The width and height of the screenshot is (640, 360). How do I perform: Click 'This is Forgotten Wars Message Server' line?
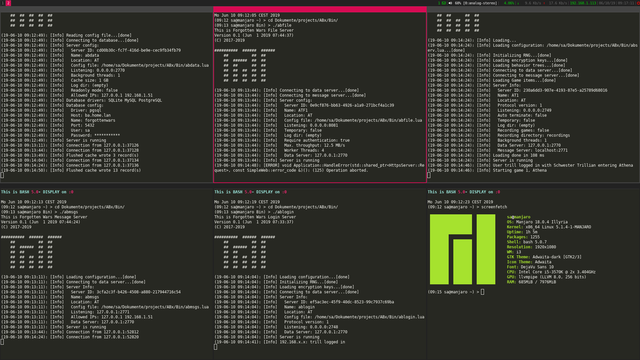pos(44,217)
